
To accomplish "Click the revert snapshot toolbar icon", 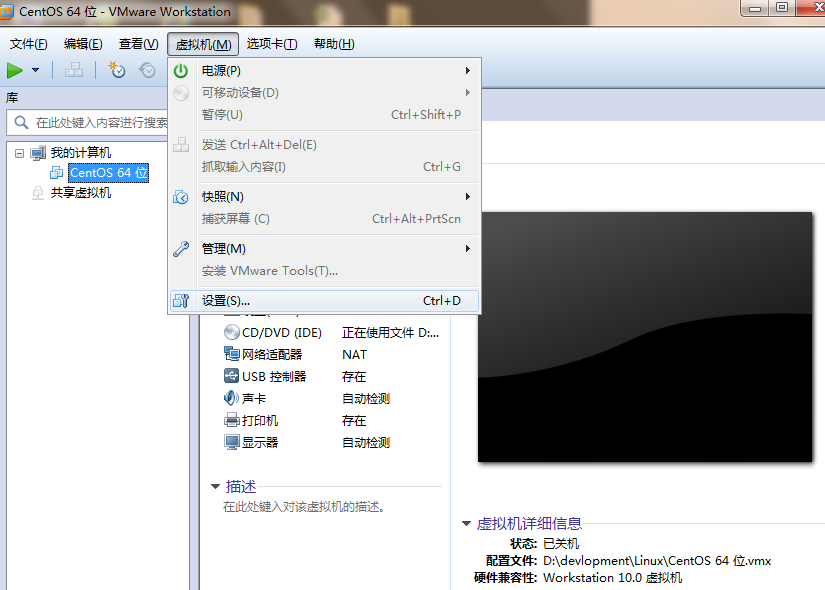I will [x=147, y=69].
